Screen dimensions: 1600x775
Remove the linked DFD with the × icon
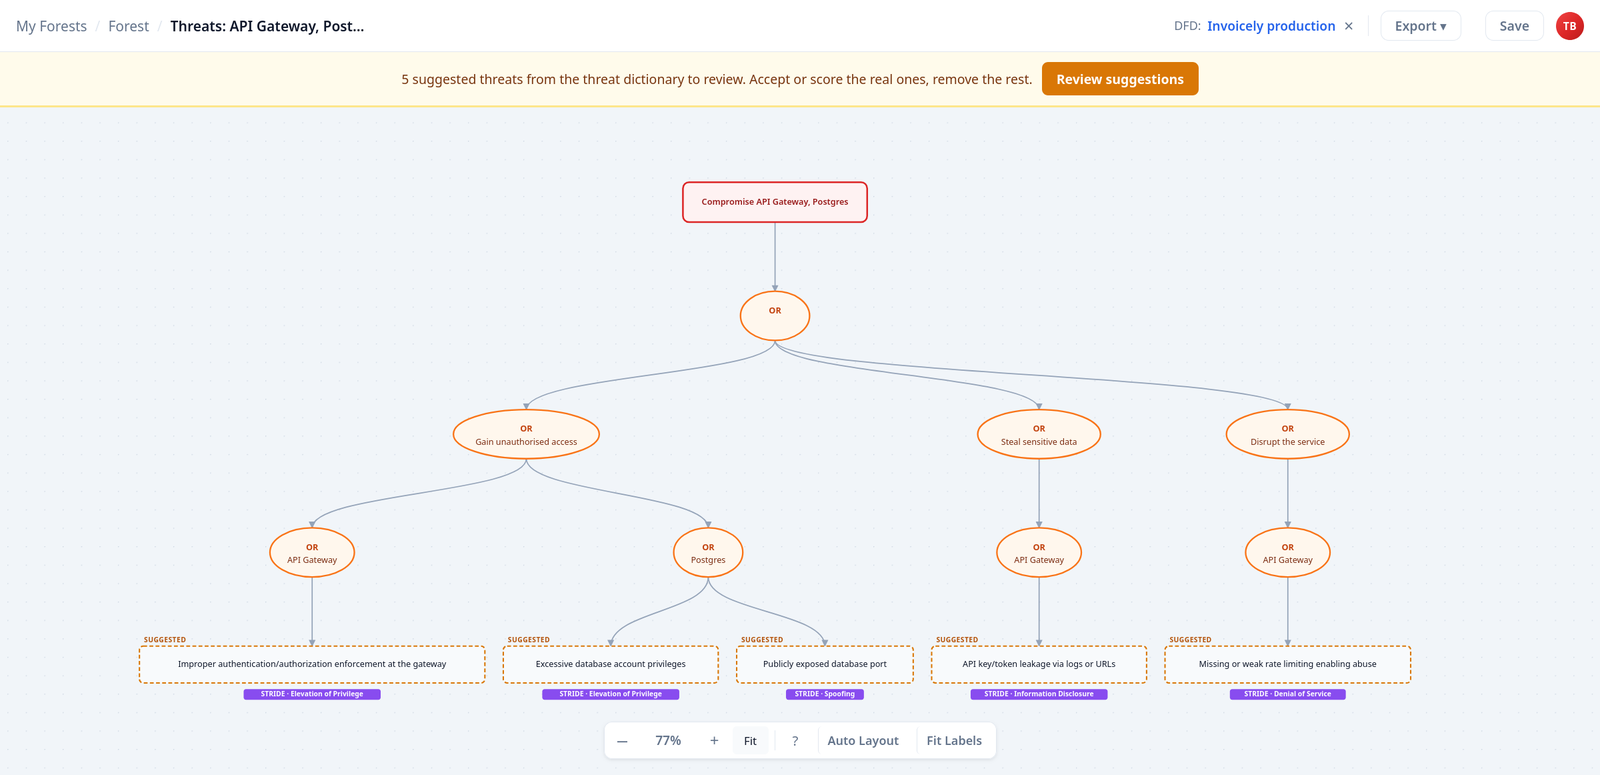point(1349,26)
